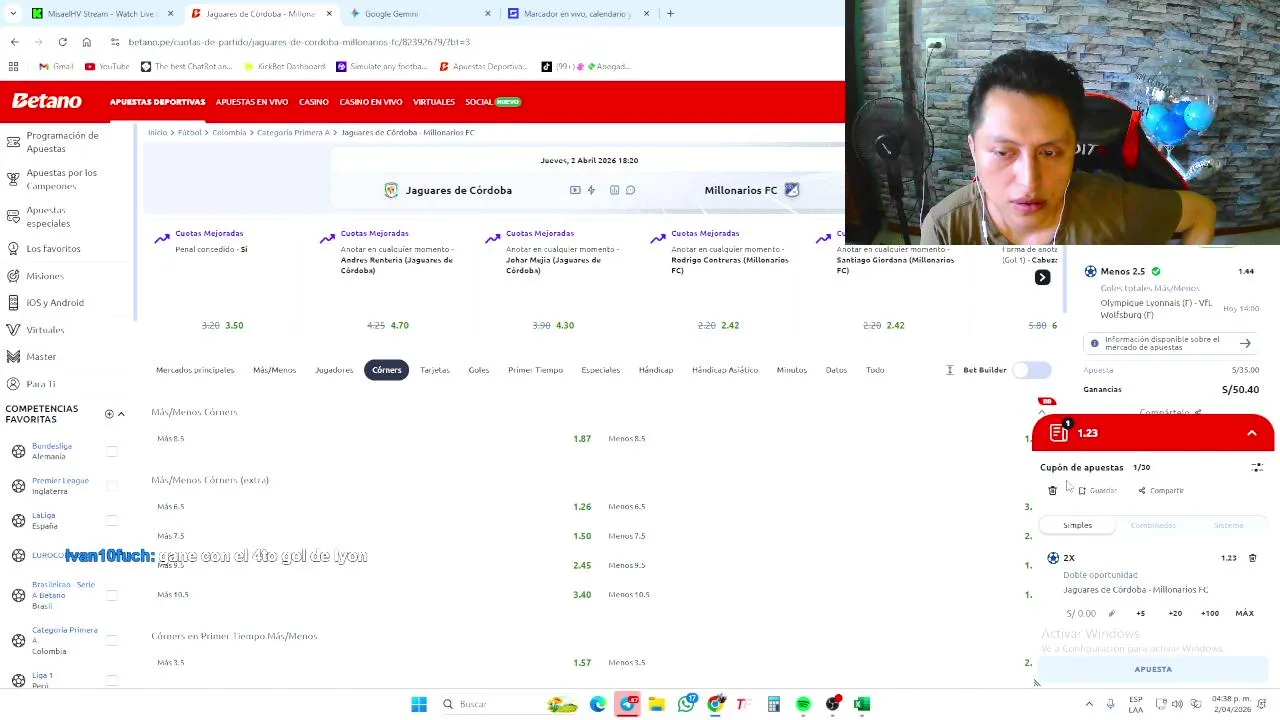This screenshot has width=1280, height=720.
Task: Check the Liga 1 Perú checkbox
Action: point(112,680)
